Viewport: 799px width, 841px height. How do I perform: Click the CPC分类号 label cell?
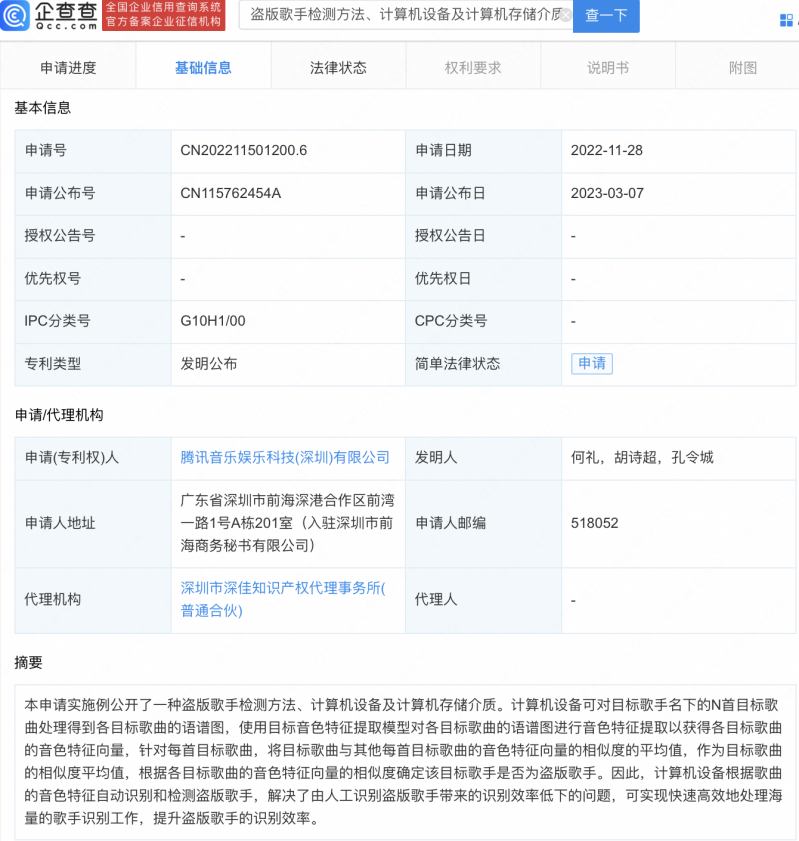point(483,321)
